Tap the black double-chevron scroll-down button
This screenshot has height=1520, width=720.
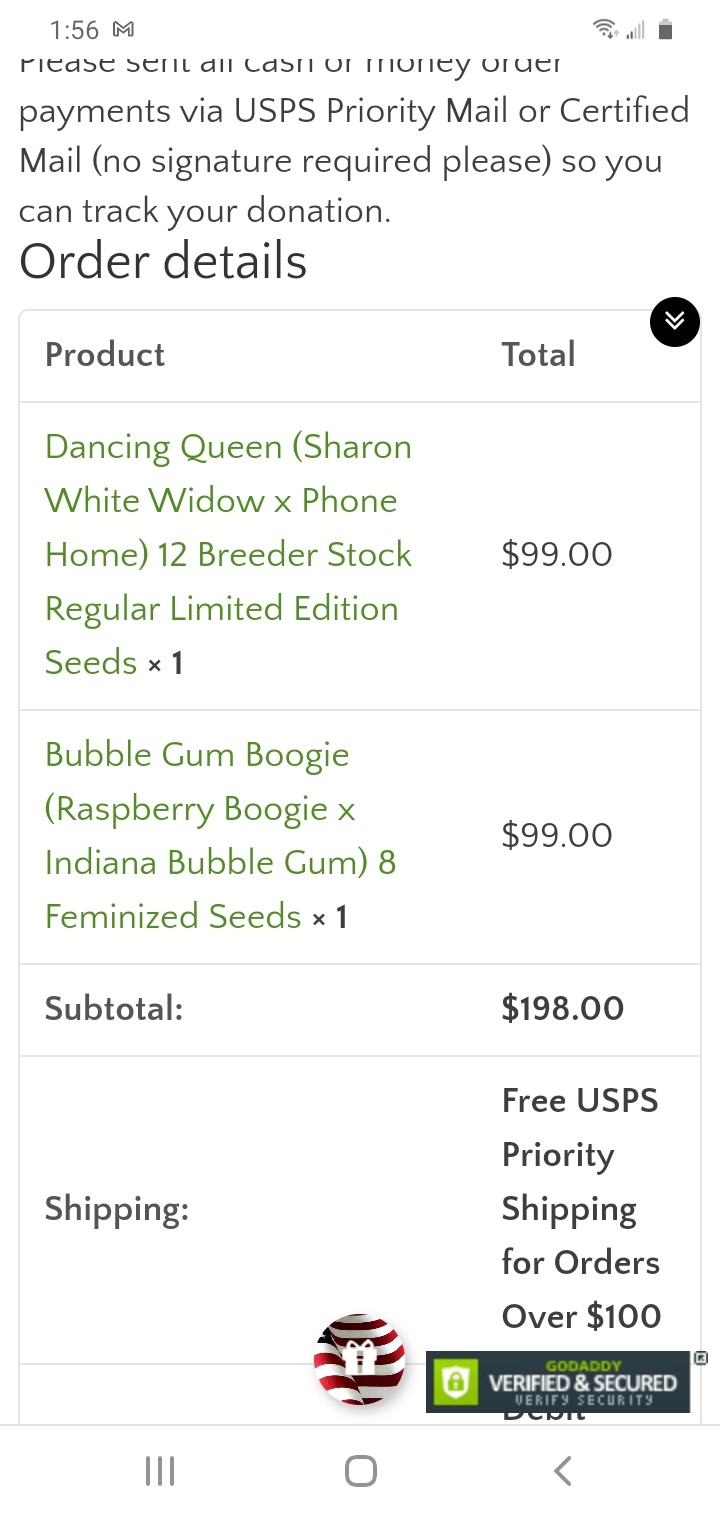[675, 322]
